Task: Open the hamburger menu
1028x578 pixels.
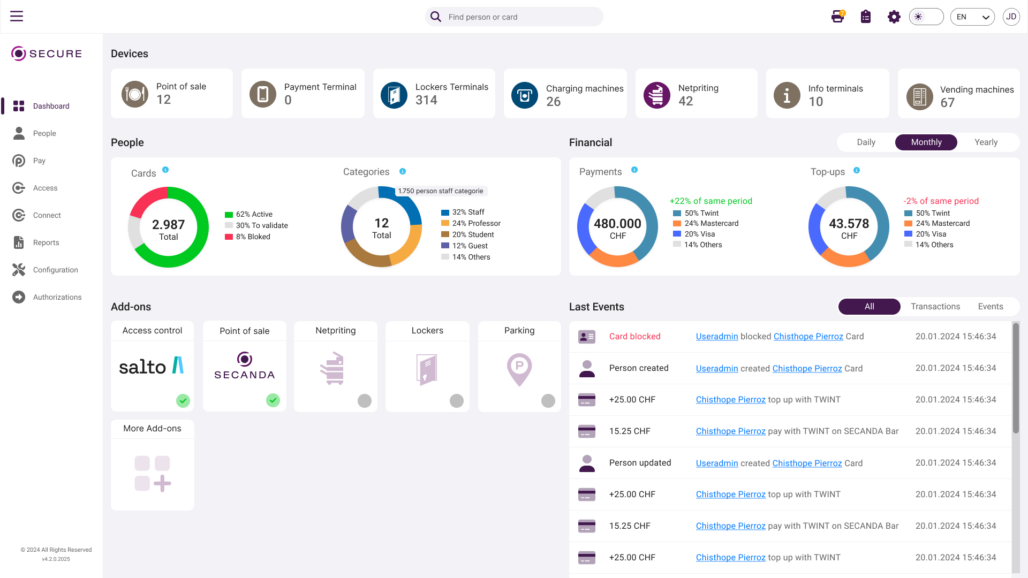Action: 16,16
